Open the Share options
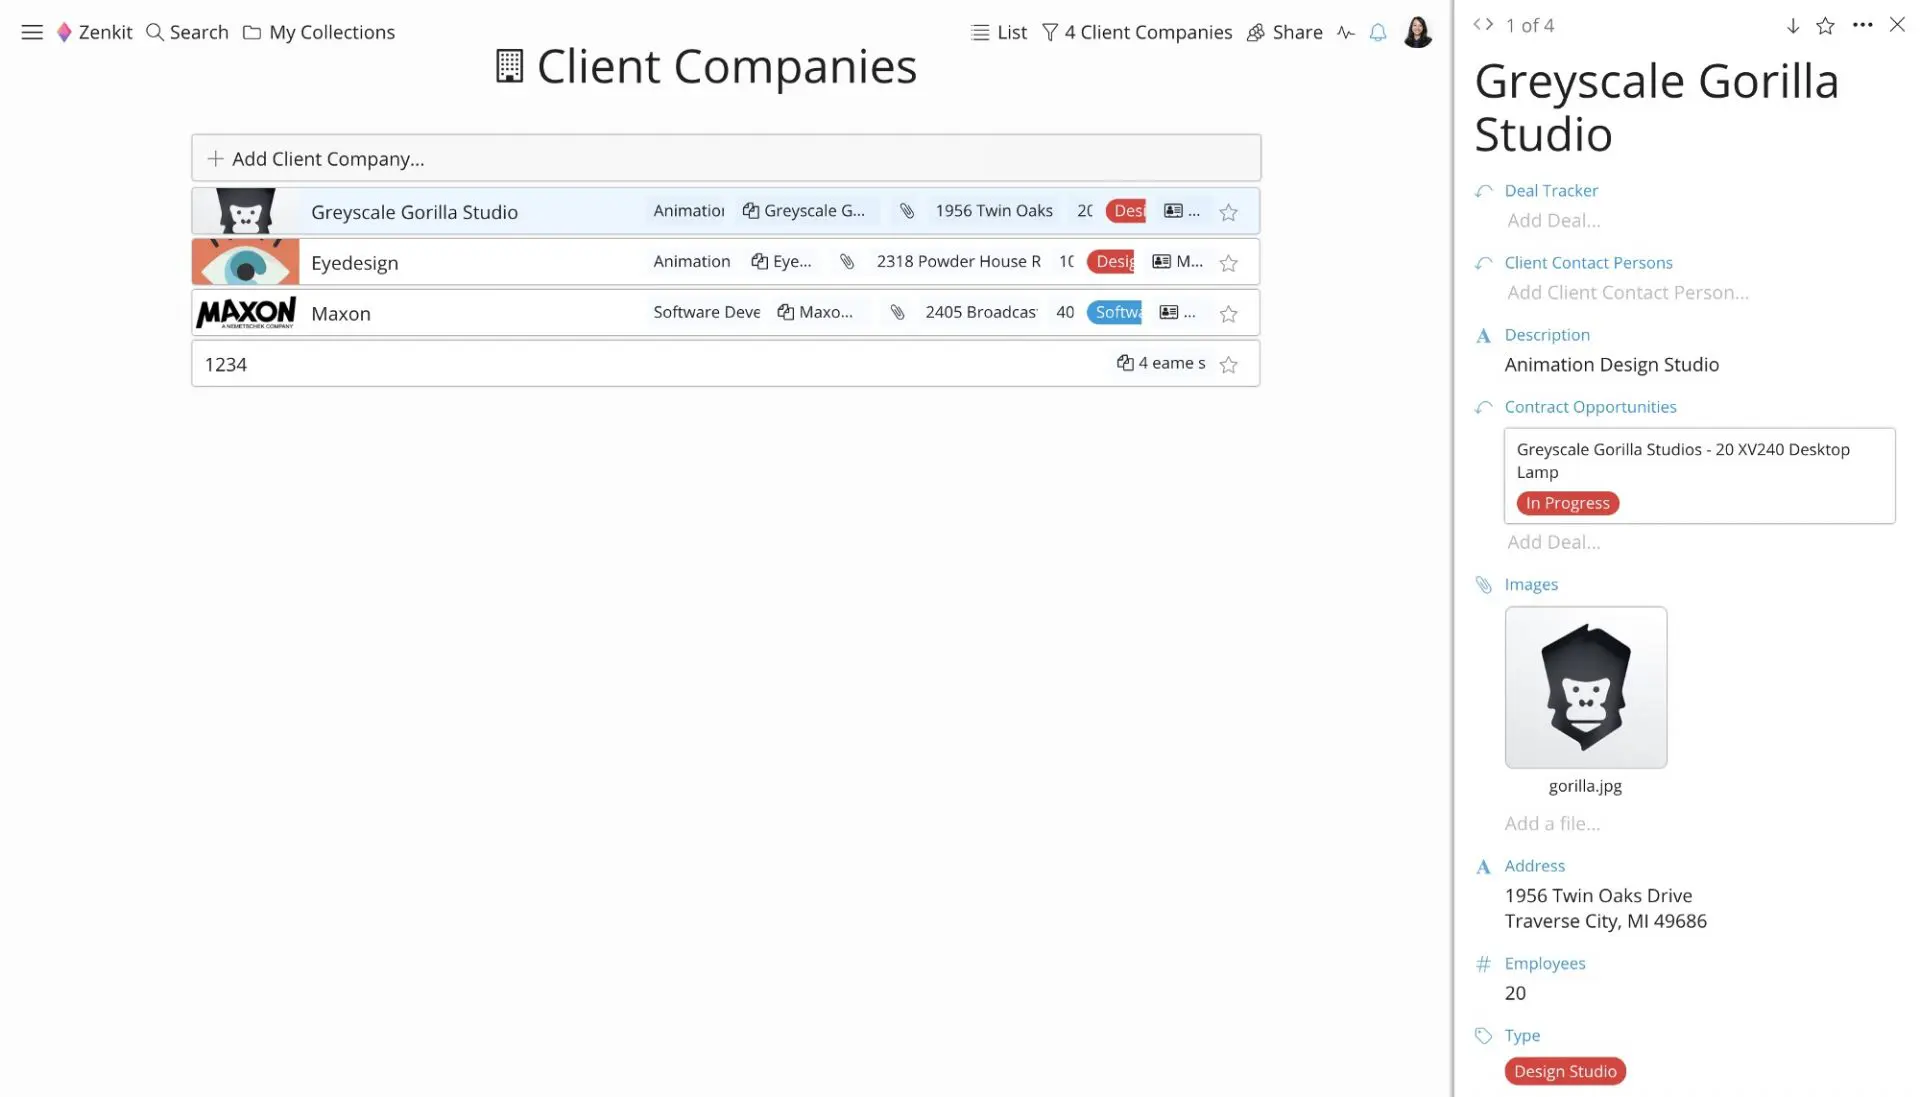The width and height of the screenshot is (1920, 1097). tap(1285, 32)
